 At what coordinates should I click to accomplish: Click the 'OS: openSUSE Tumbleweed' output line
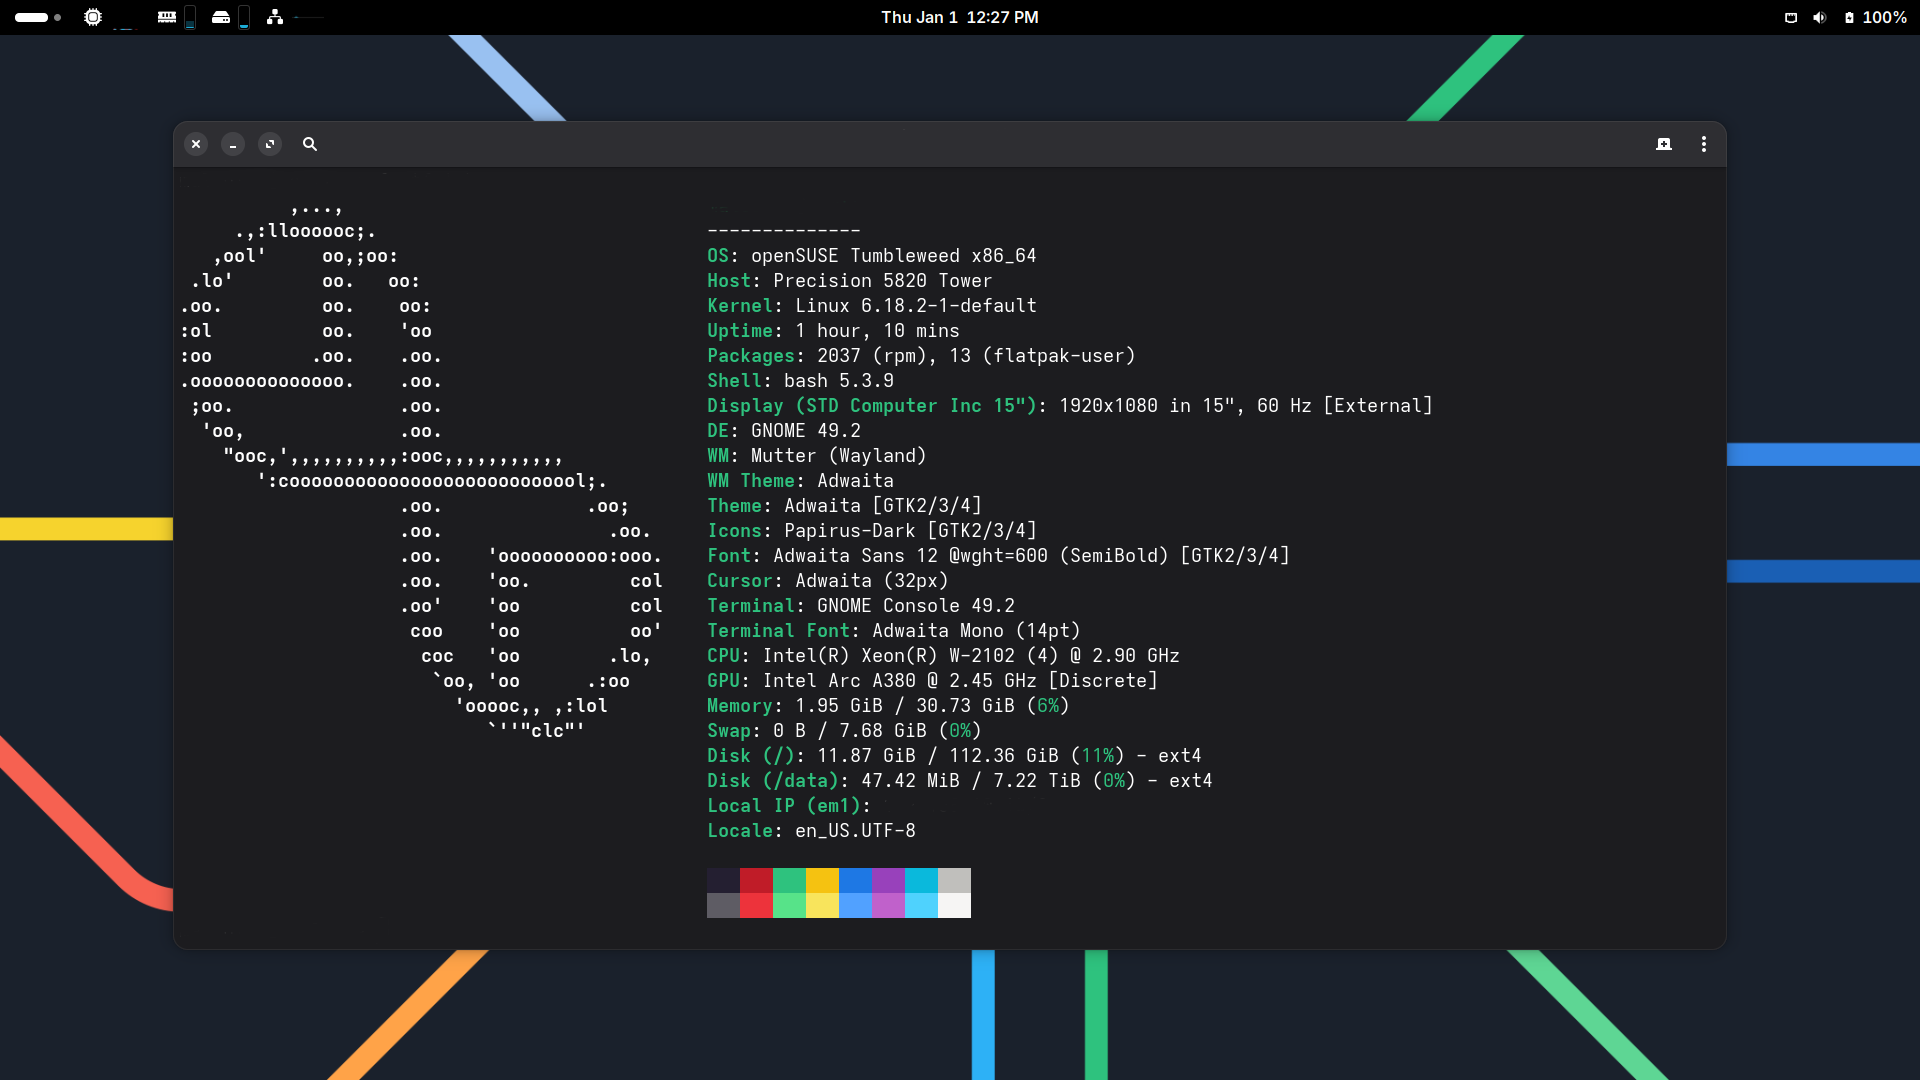(x=871, y=256)
